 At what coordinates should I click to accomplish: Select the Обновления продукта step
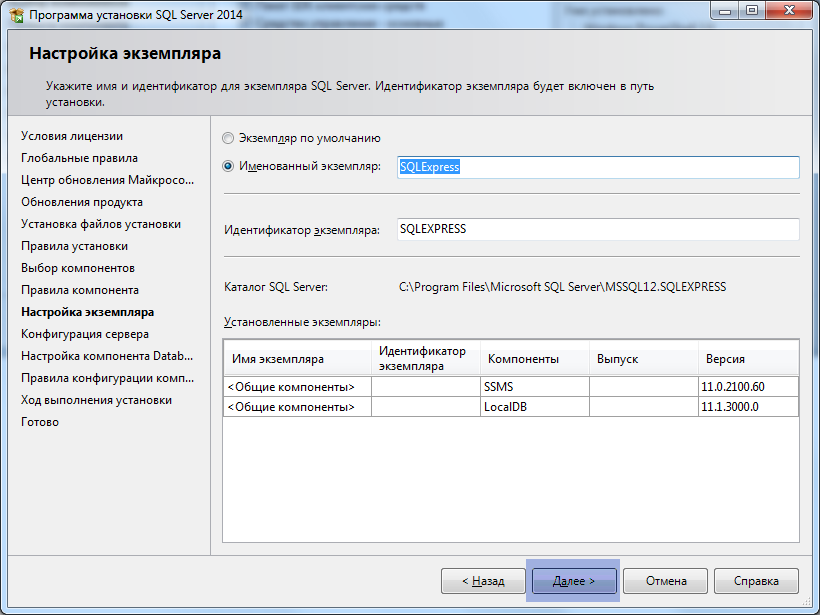pos(82,202)
